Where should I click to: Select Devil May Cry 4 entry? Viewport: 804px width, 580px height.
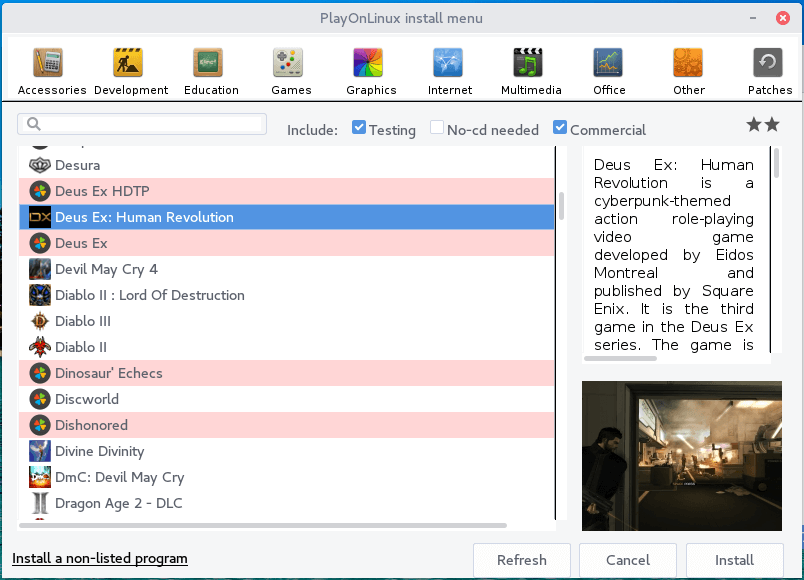coord(106,269)
